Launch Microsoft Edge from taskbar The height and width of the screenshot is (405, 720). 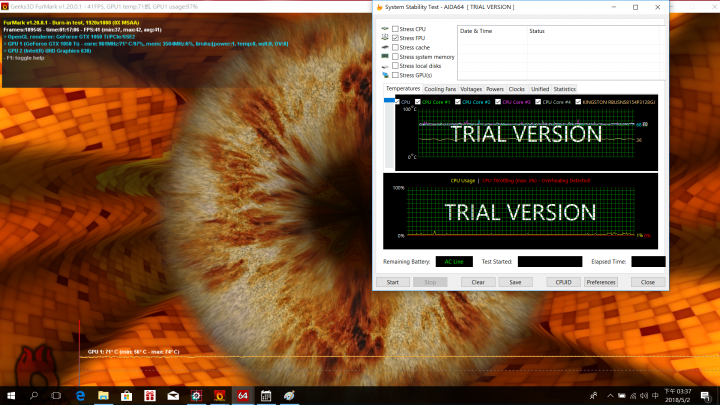(80, 395)
